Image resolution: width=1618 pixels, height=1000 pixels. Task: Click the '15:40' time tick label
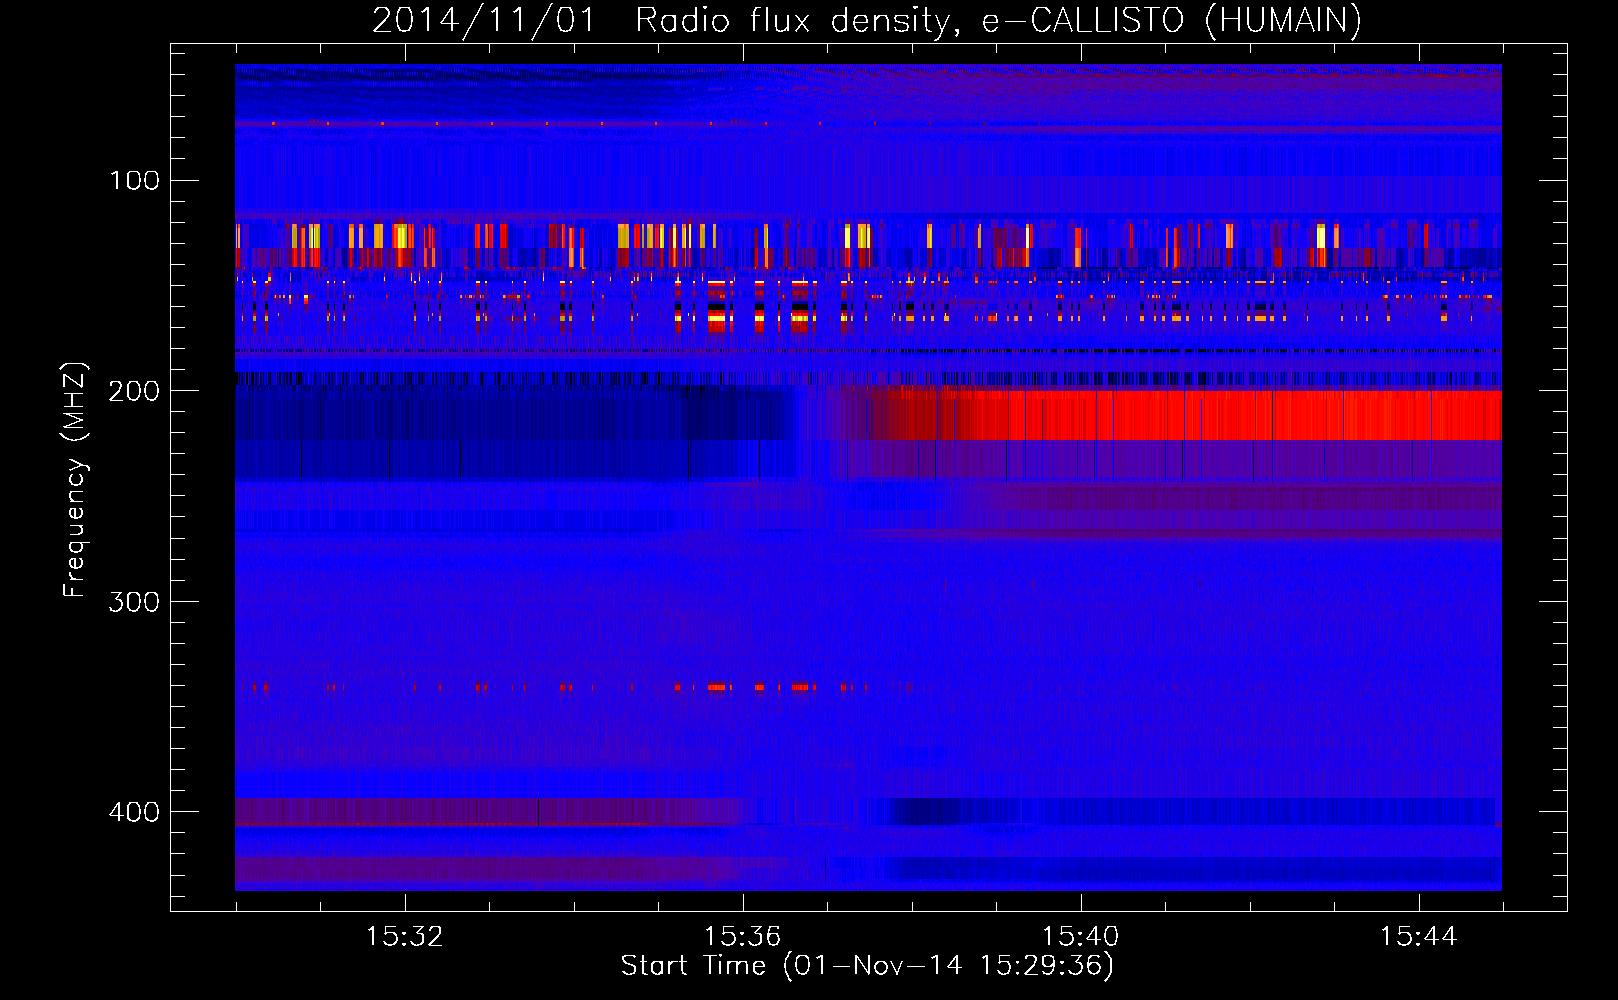coord(1080,936)
